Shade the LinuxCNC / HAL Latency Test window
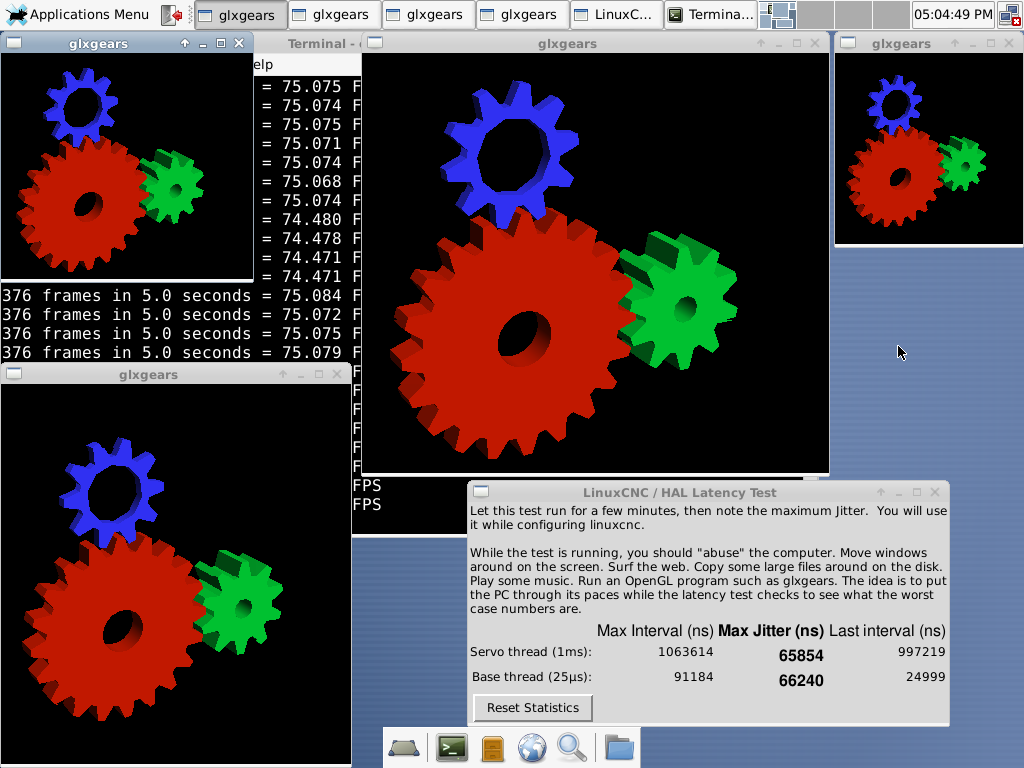Image resolution: width=1024 pixels, height=768 pixels. tap(881, 492)
